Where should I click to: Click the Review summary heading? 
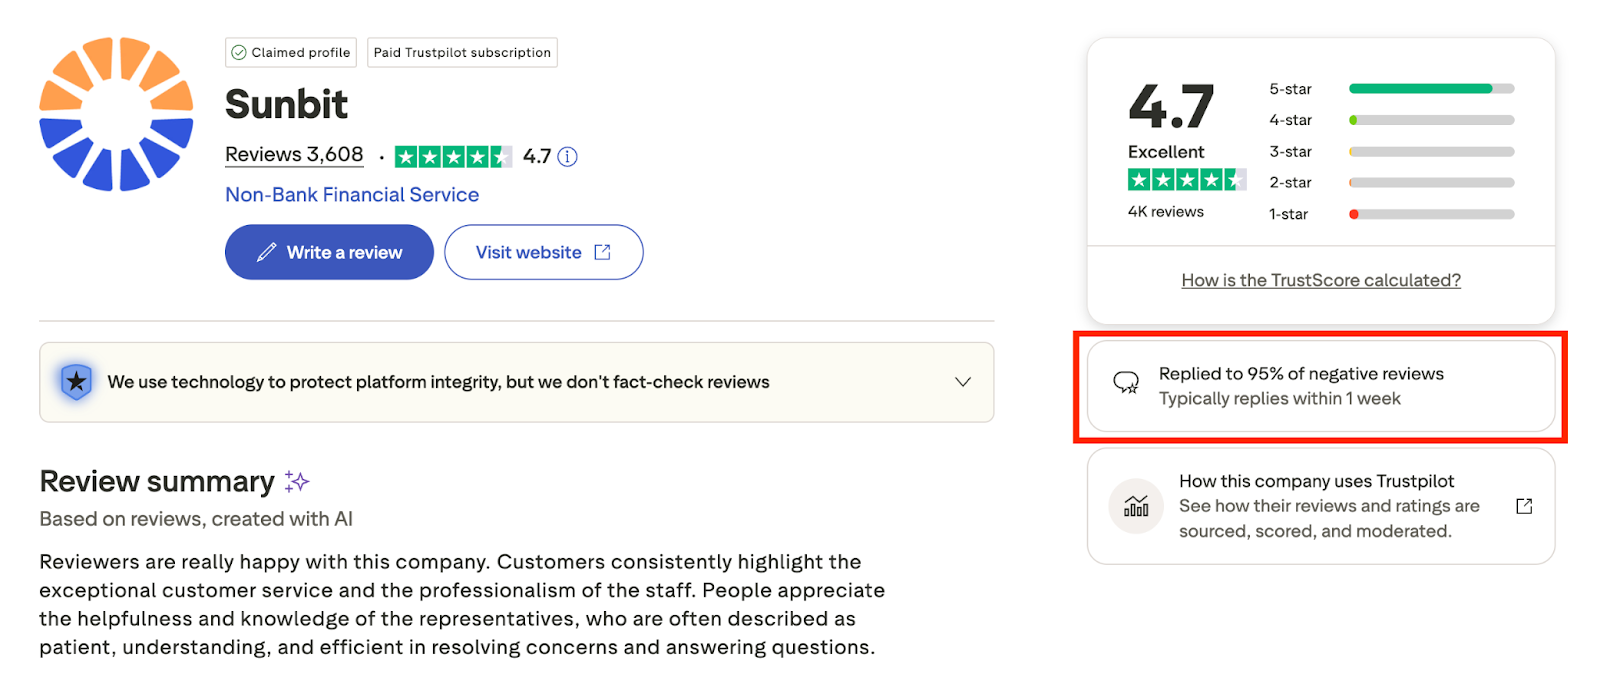click(x=157, y=482)
